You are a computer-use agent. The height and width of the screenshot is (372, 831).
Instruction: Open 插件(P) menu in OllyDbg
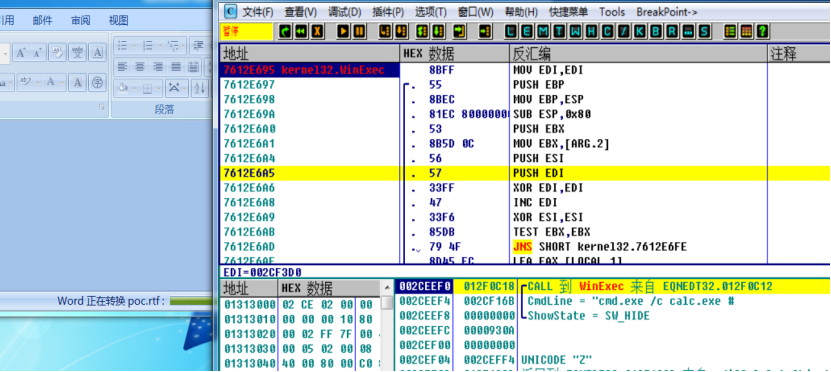[388, 12]
